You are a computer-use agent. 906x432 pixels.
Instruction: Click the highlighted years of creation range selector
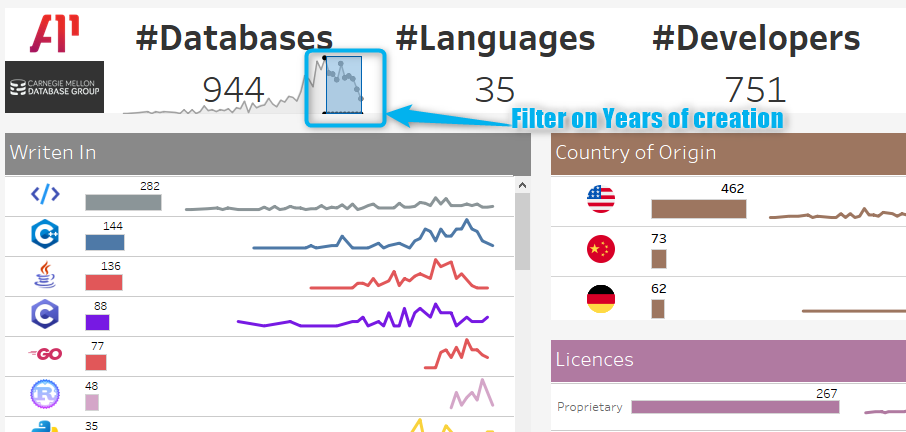coord(344,84)
